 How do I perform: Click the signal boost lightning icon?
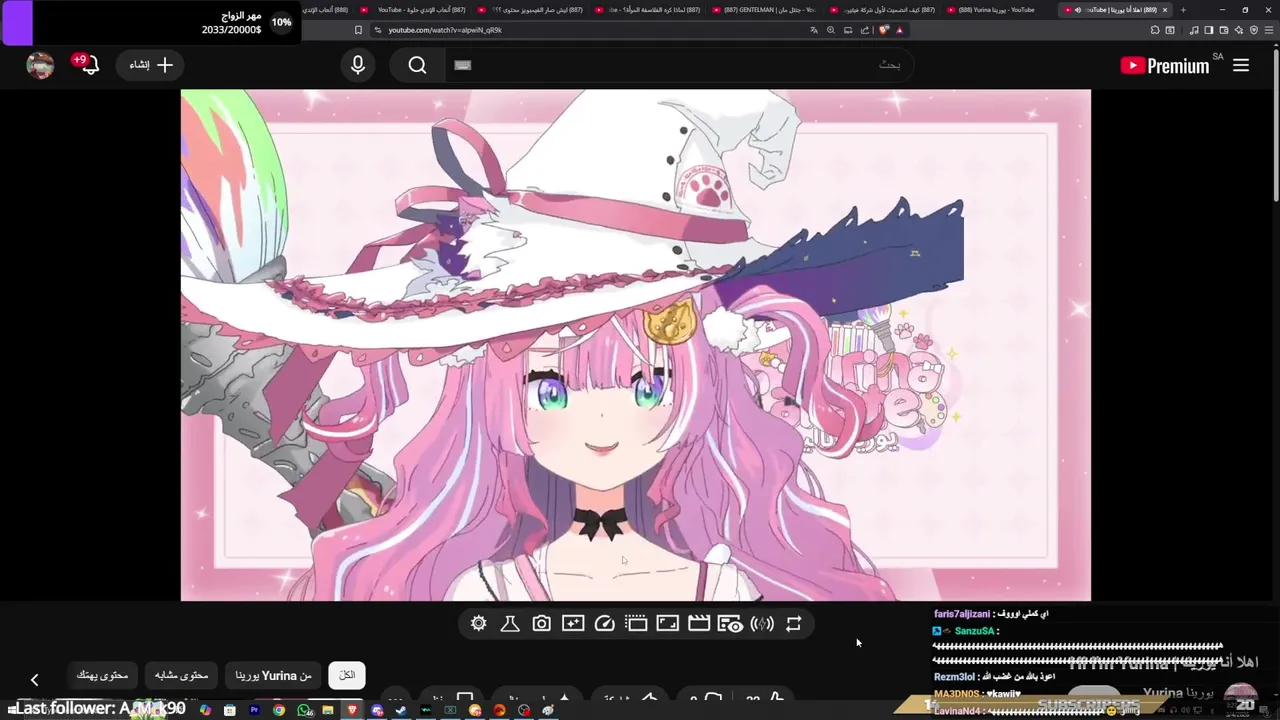(762, 624)
